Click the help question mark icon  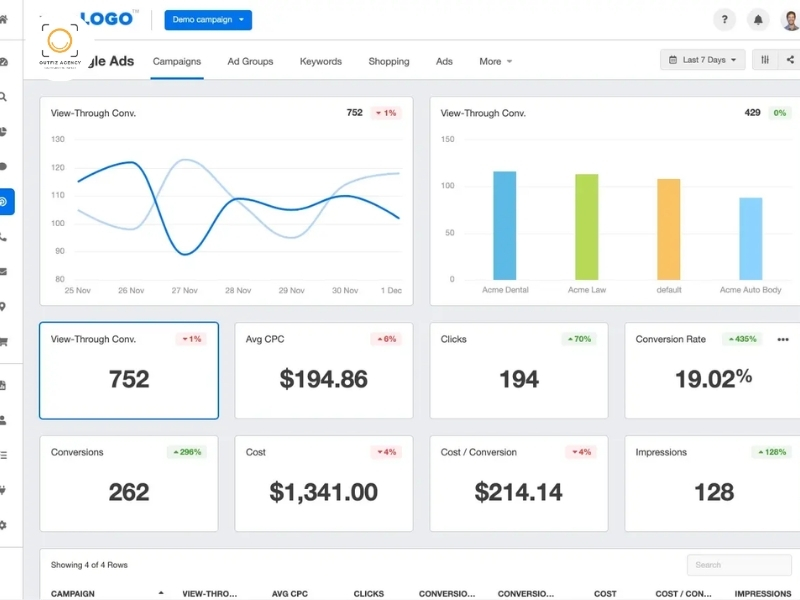[723, 20]
